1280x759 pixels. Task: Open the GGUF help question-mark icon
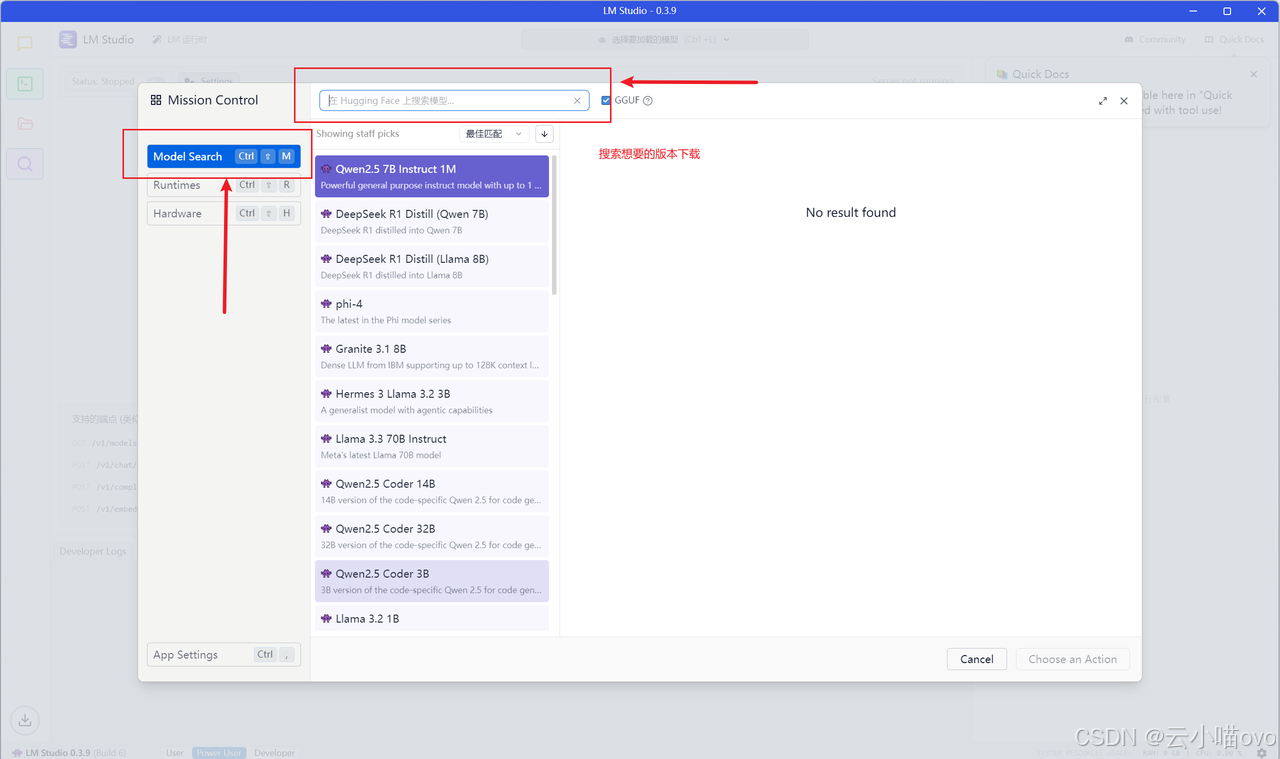tap(648, 100)
